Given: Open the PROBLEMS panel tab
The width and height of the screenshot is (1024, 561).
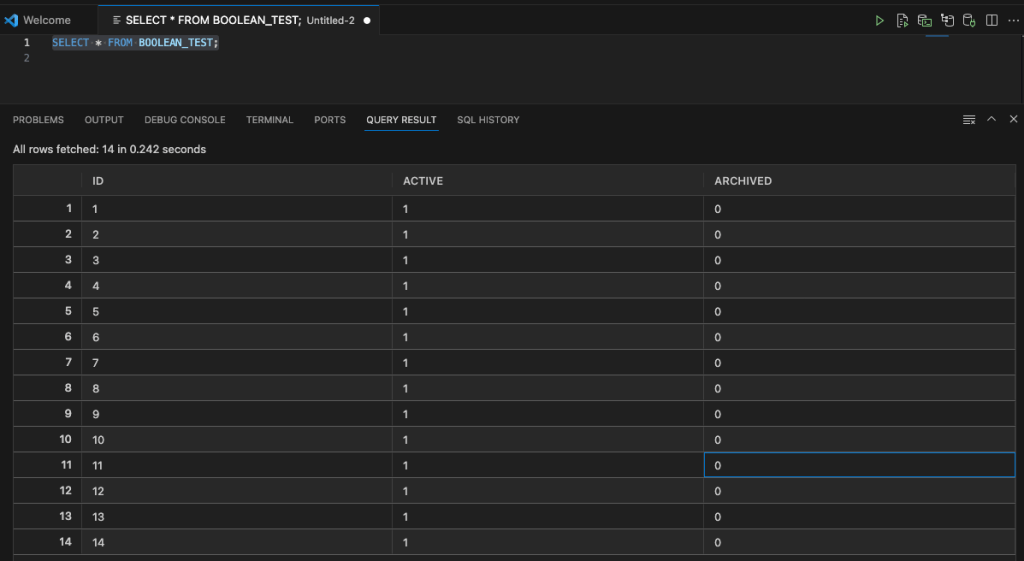Looking at the screenshot, I should (38, 120).
